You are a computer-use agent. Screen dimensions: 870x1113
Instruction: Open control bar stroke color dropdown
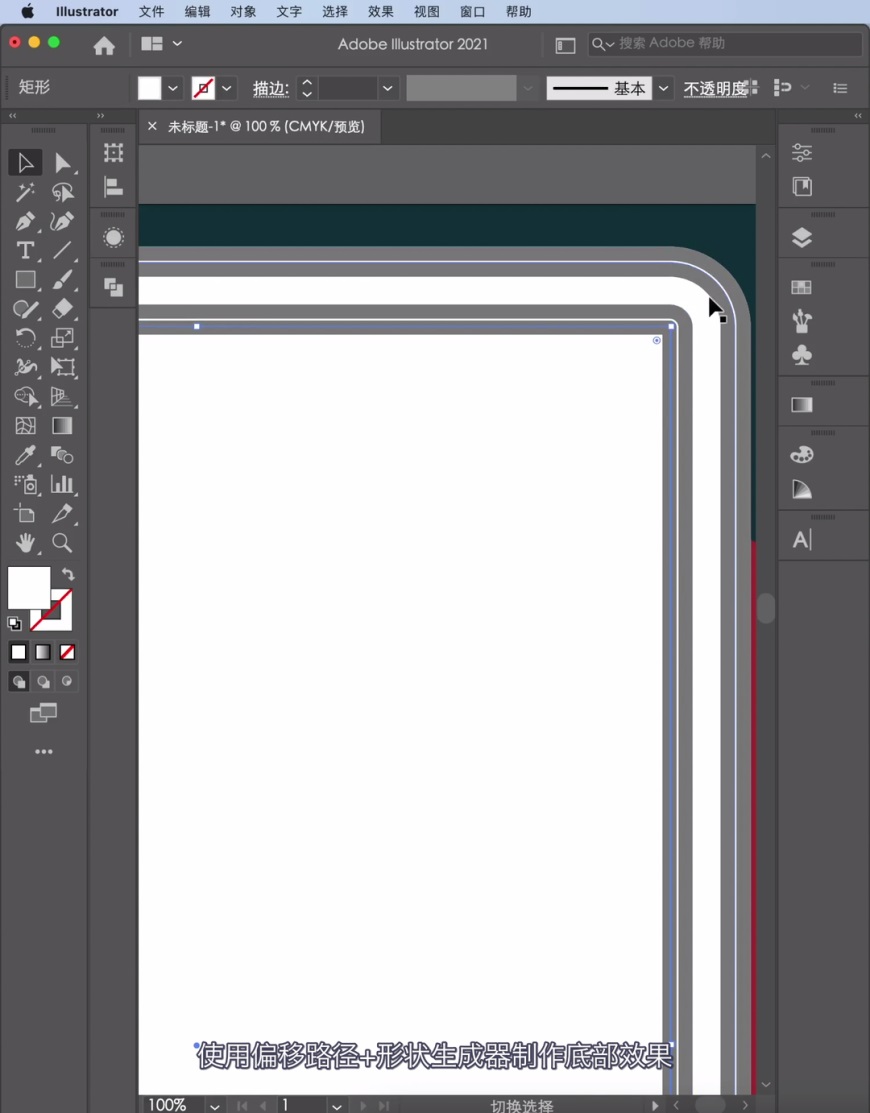pyautogui.click(x=226, y=88)
